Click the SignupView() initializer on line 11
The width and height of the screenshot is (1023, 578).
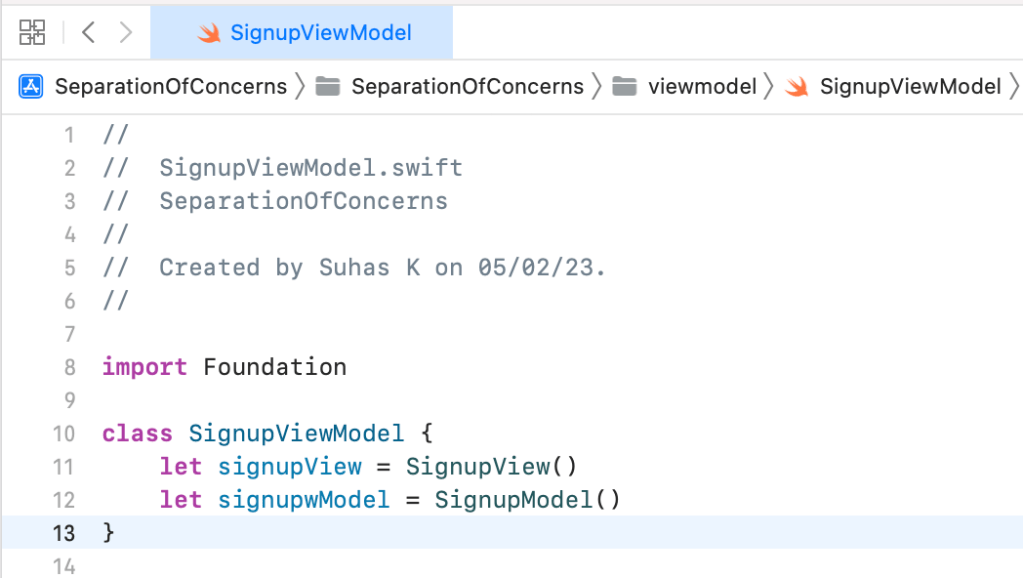[x=491, y=467]
